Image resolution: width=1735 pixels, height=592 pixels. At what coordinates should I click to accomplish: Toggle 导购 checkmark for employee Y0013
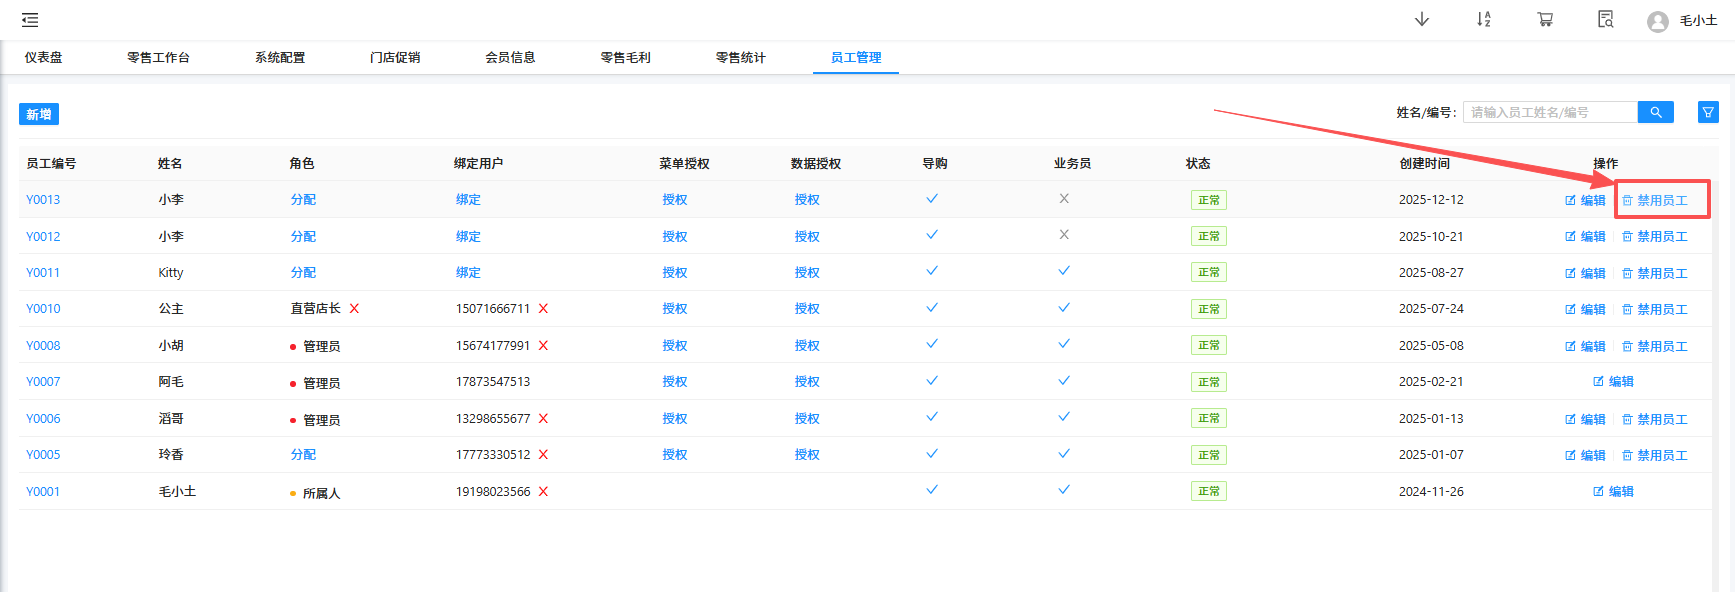(932, 199)
